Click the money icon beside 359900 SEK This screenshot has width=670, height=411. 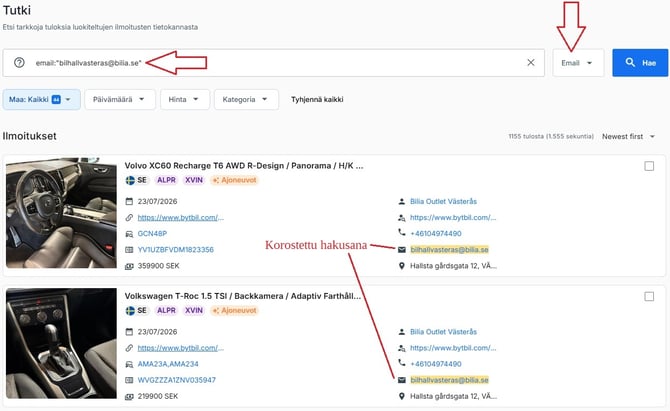pyautogui.click(x=129, y=266)
